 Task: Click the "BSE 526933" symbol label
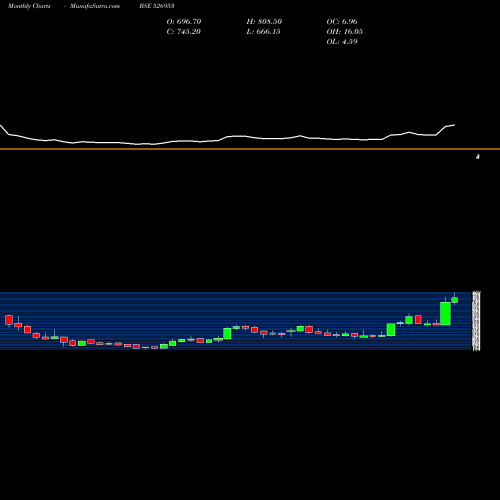click(x=157, y=6)
